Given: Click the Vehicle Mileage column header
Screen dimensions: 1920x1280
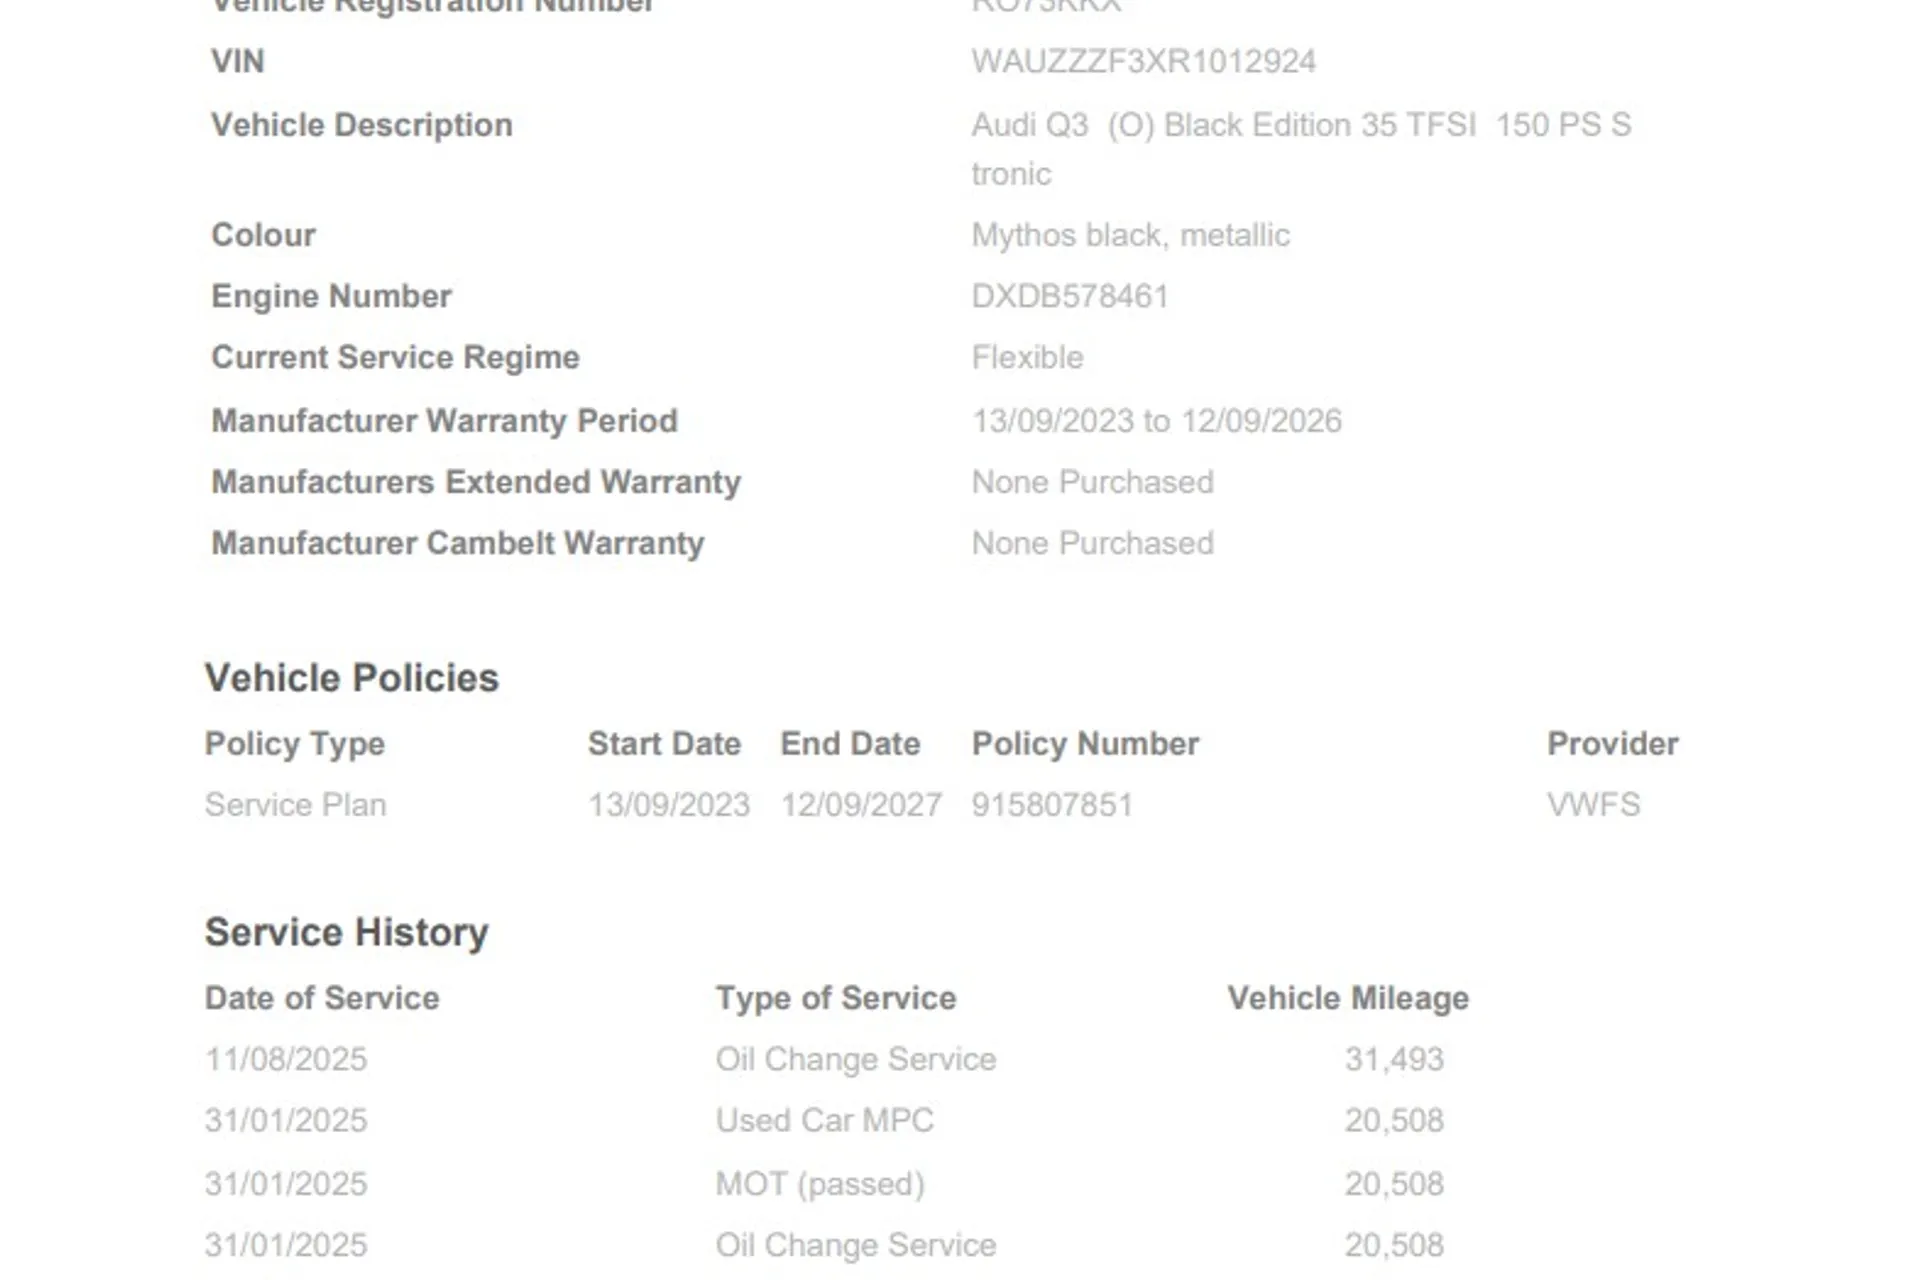Looking at the screenshot, I should tap(1347, 998).
